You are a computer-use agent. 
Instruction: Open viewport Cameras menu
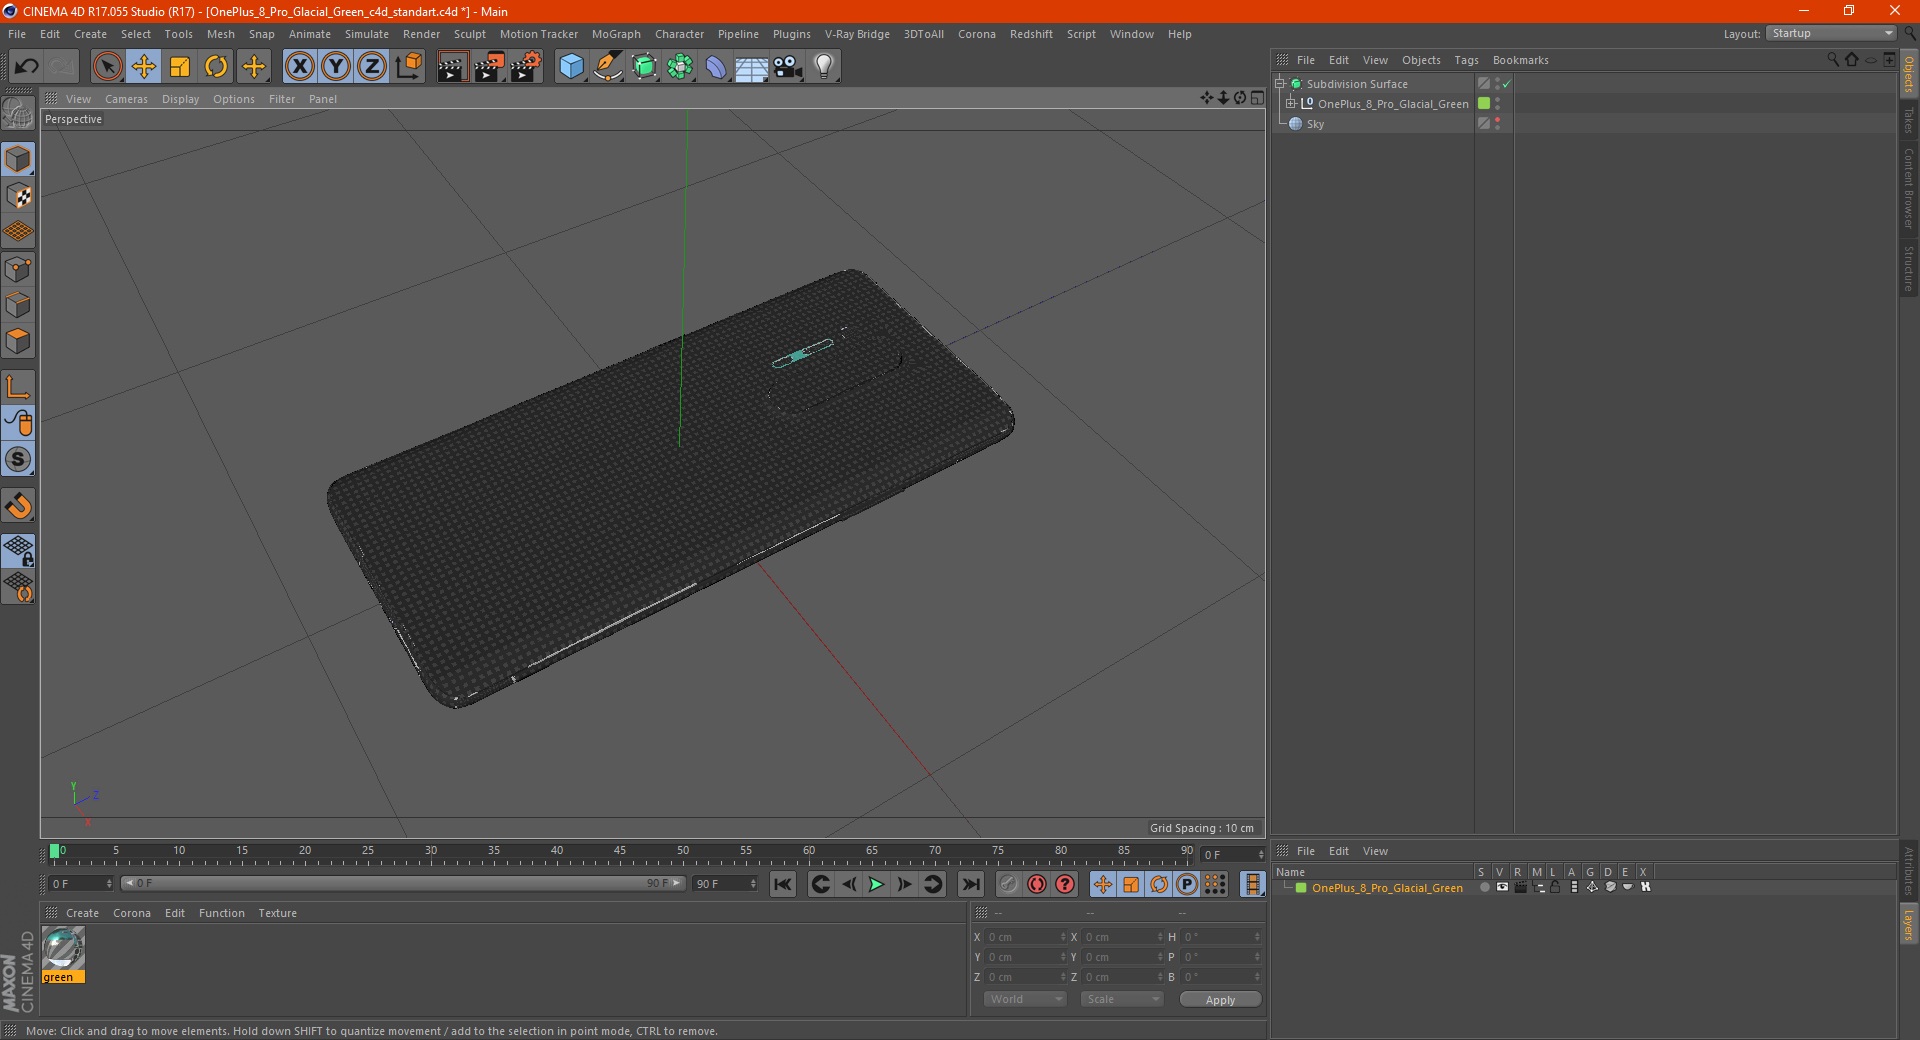coord(126,99)
